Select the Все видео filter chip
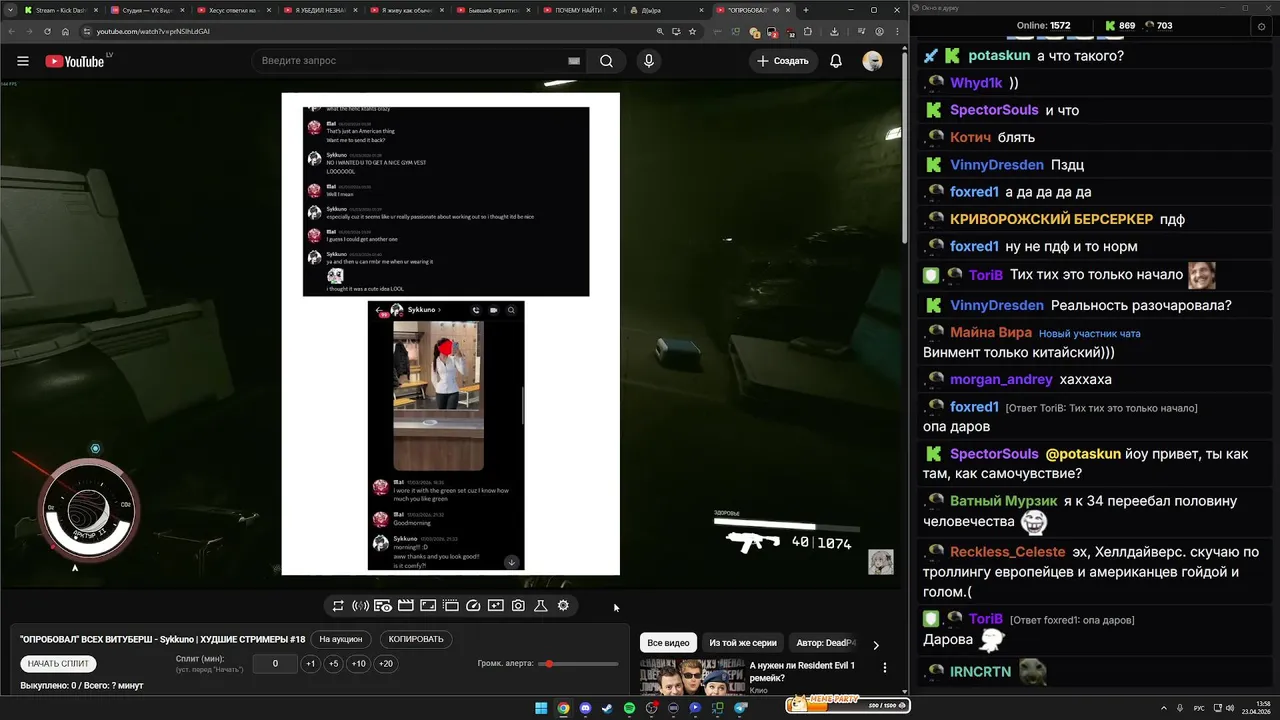The image size is (1280, 720). [x=668, y=643]
